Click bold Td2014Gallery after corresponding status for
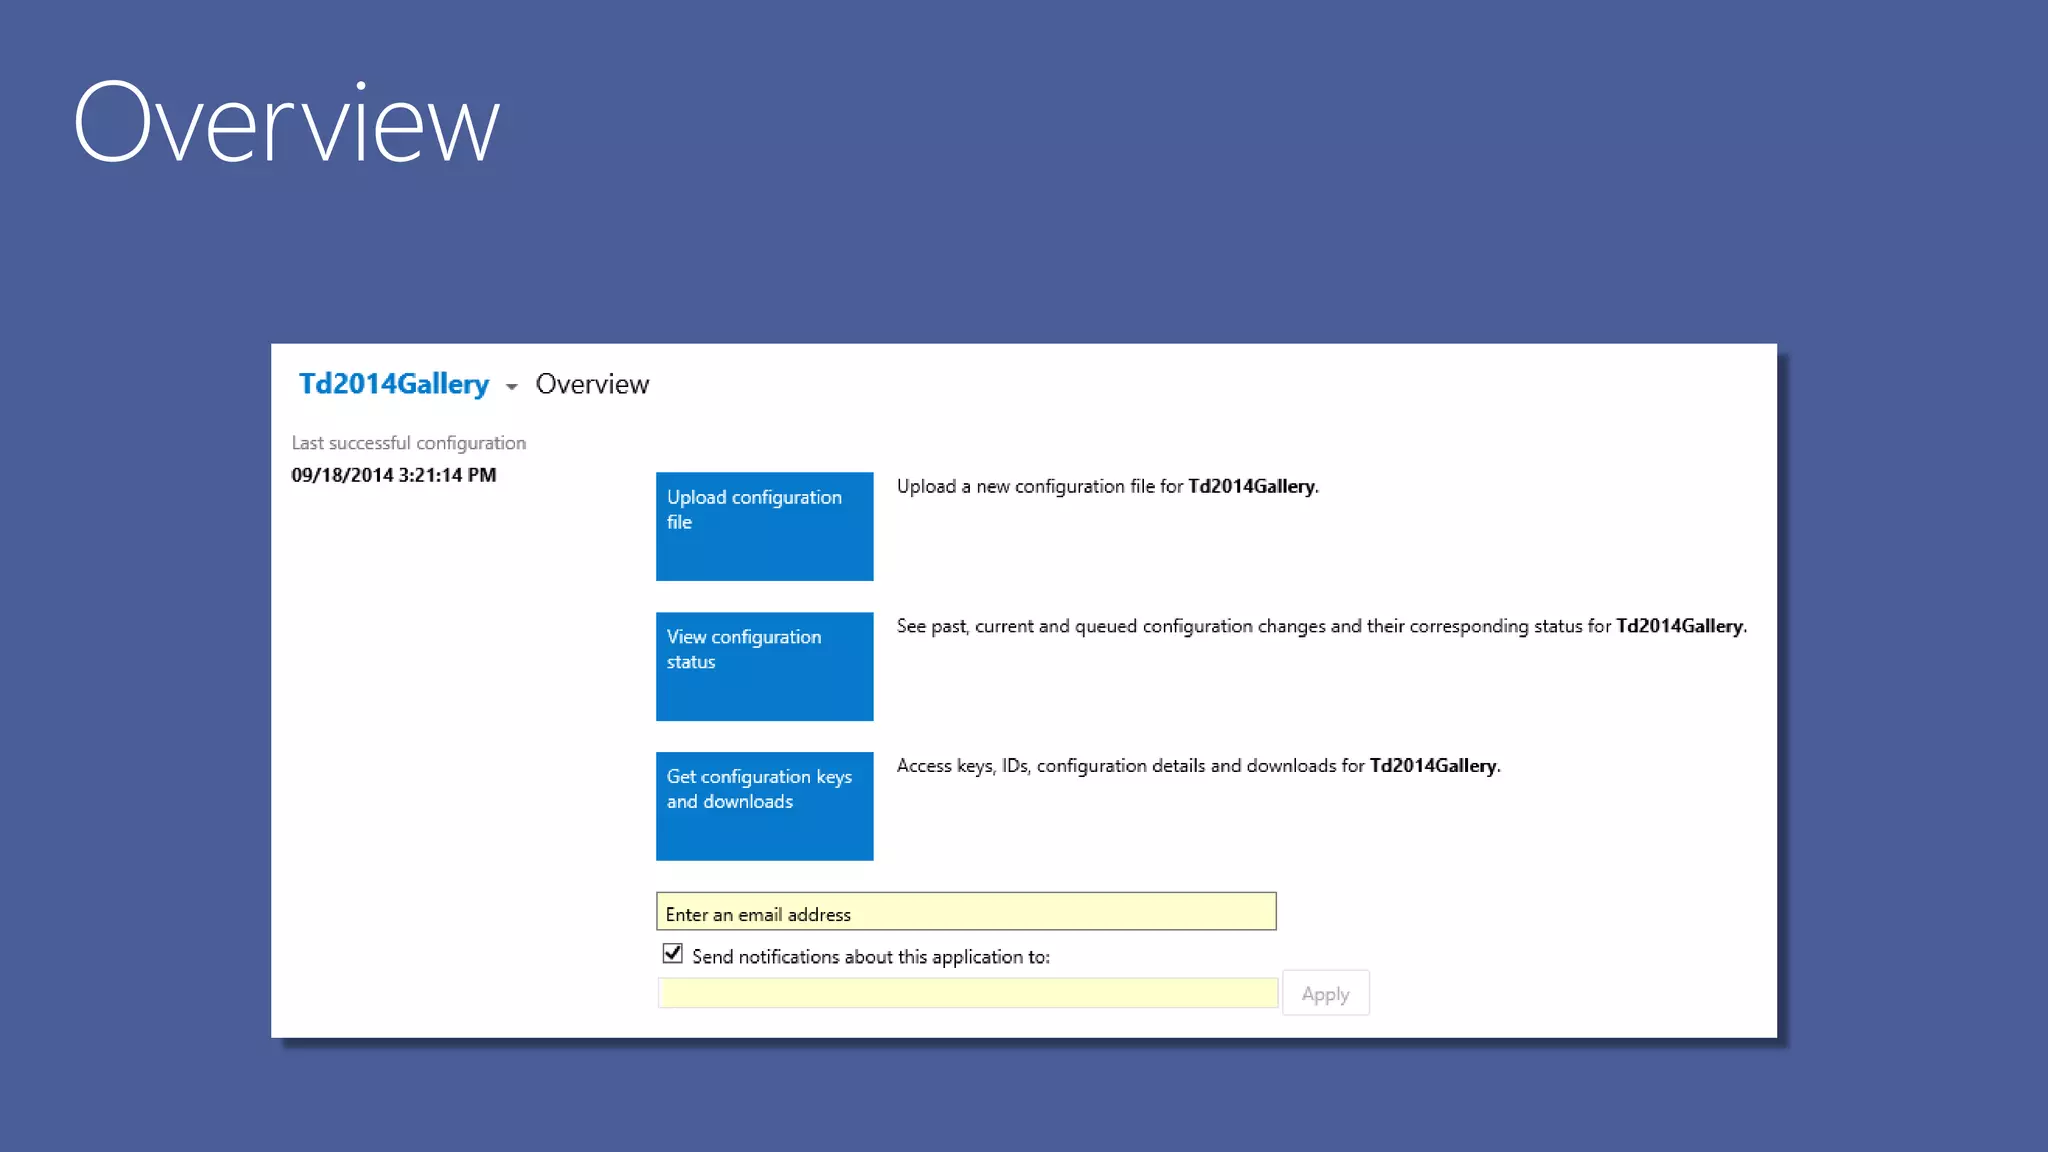Screen dimensions: 2048x1152 tap(1679, 627)
